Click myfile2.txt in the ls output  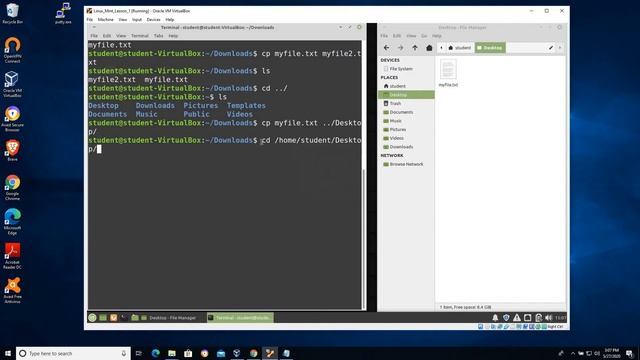point(112,80)
